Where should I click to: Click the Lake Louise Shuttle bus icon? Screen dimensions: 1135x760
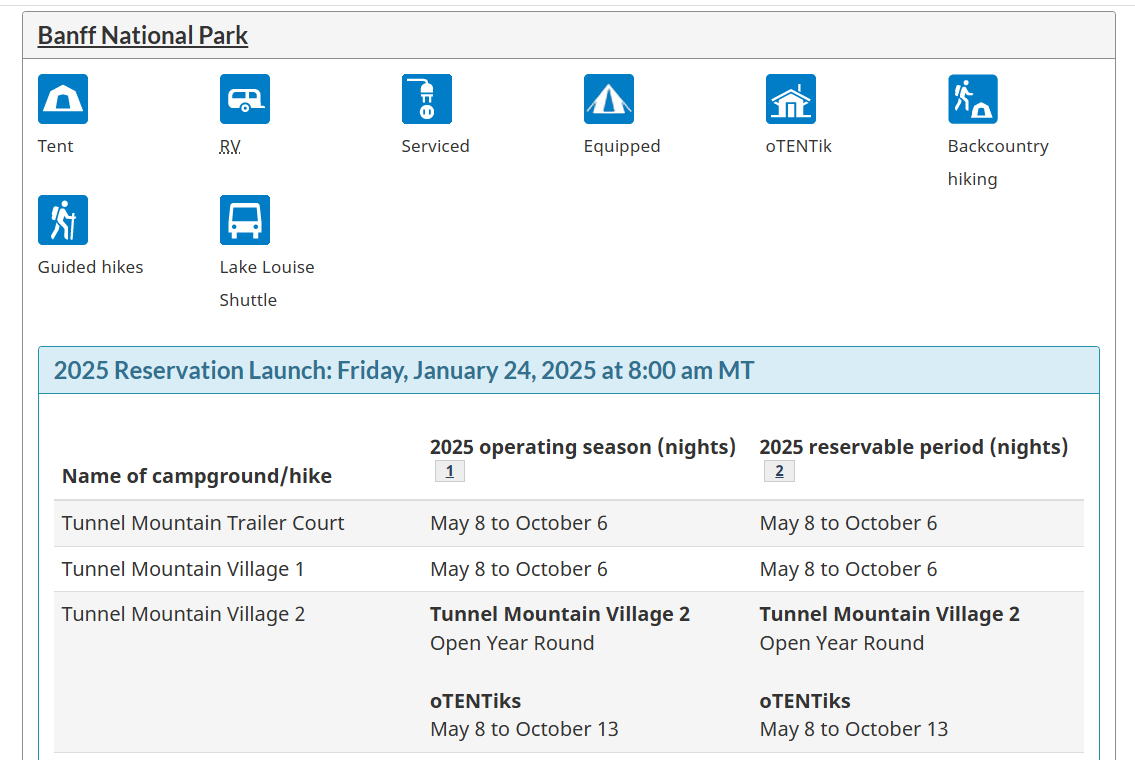coord(245,220)
